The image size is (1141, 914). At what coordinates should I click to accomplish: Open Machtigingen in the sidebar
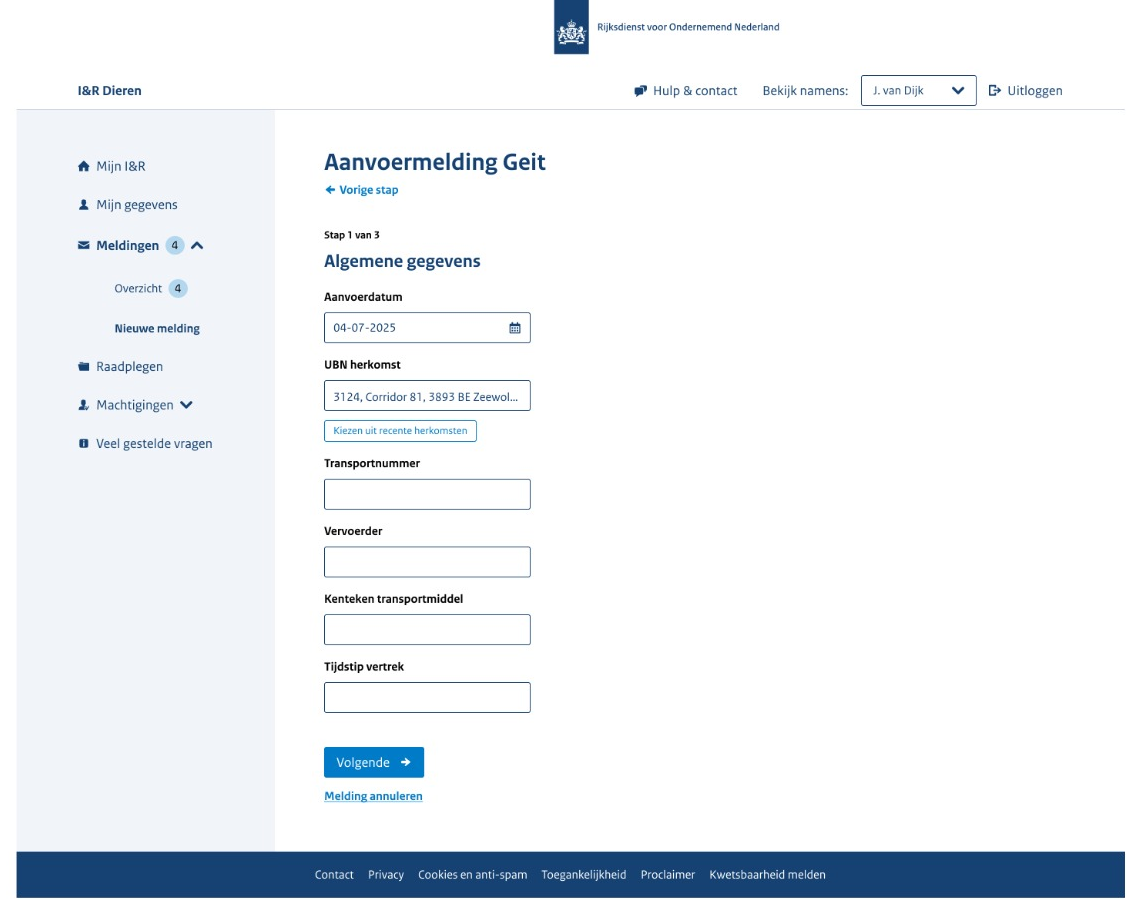click(x=135, y=405)
